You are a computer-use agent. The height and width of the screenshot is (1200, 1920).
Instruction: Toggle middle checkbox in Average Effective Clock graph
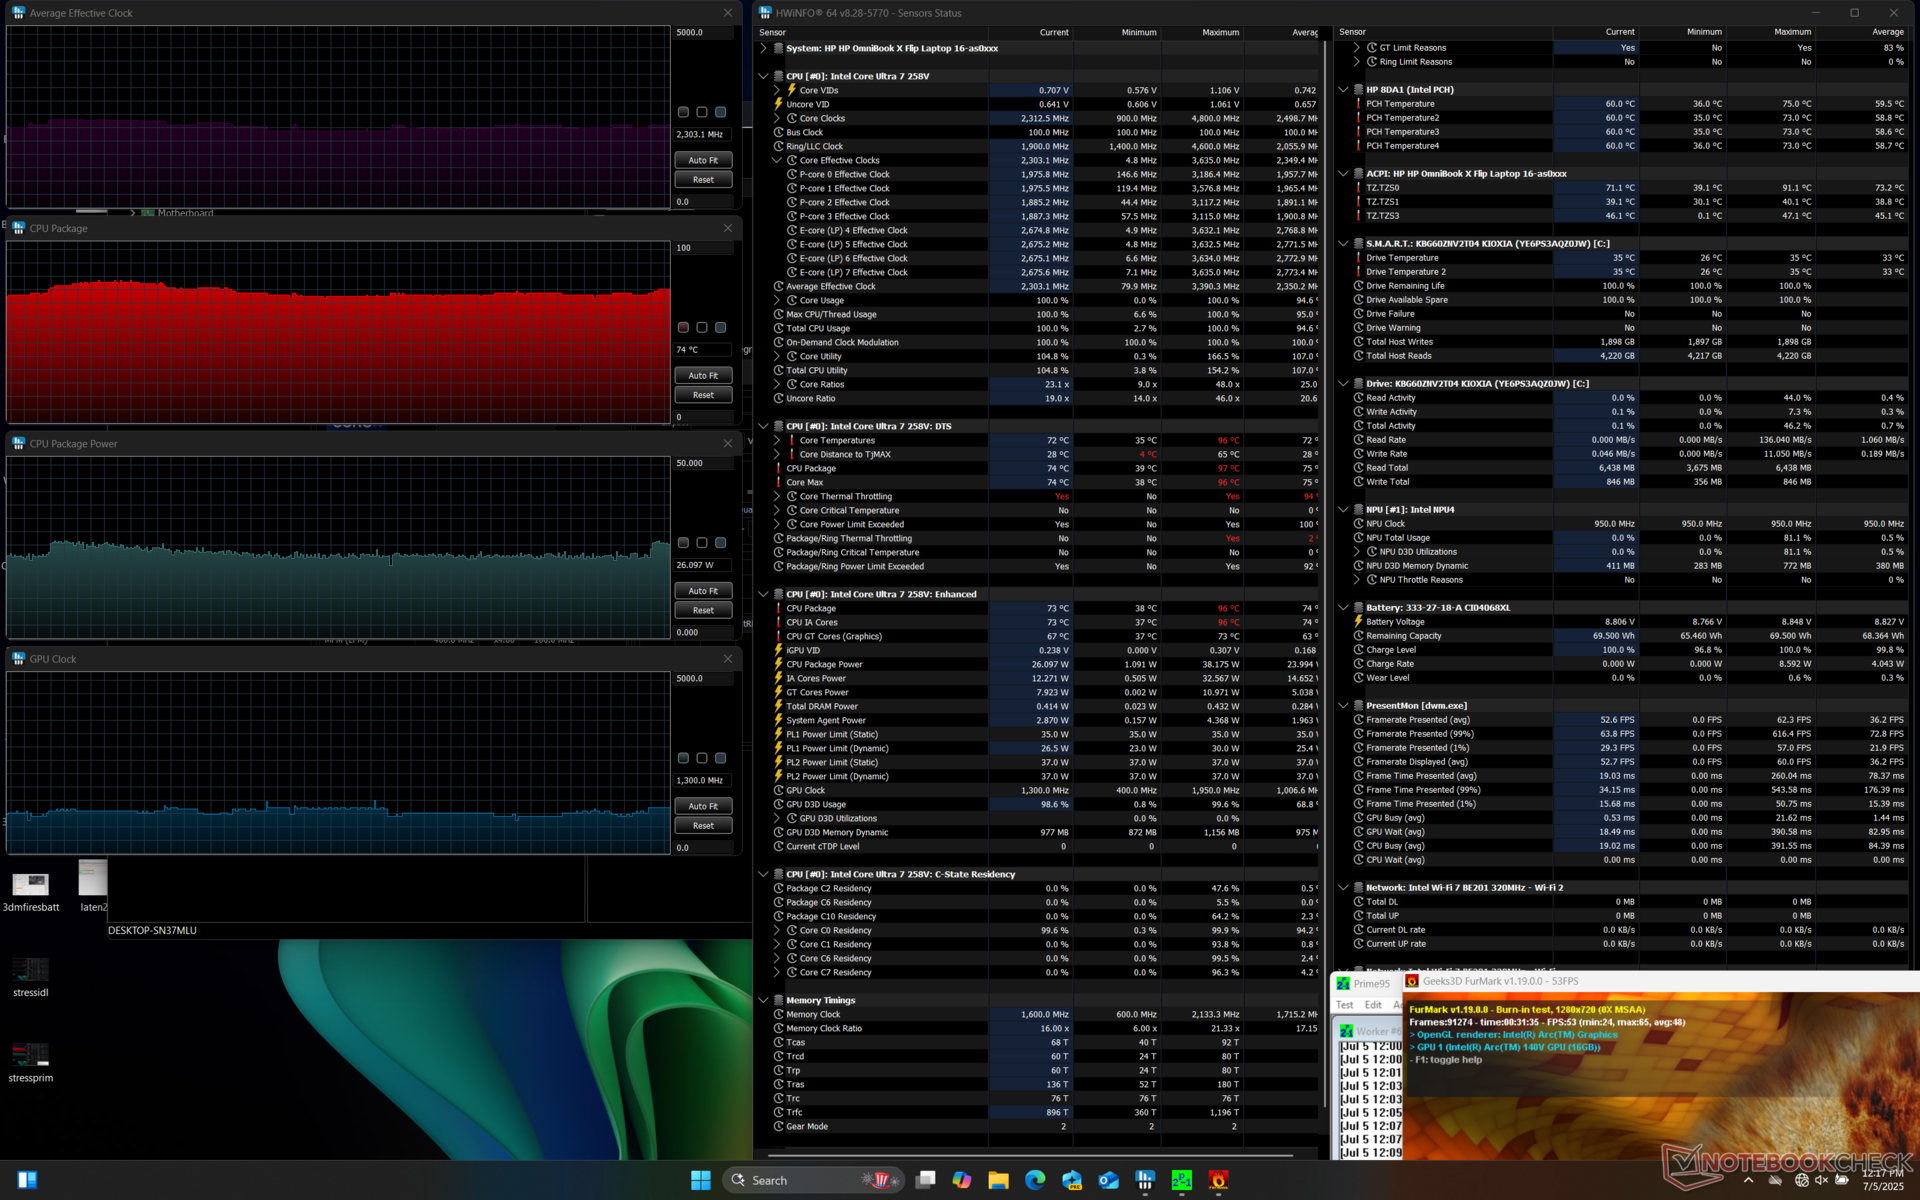702,113
